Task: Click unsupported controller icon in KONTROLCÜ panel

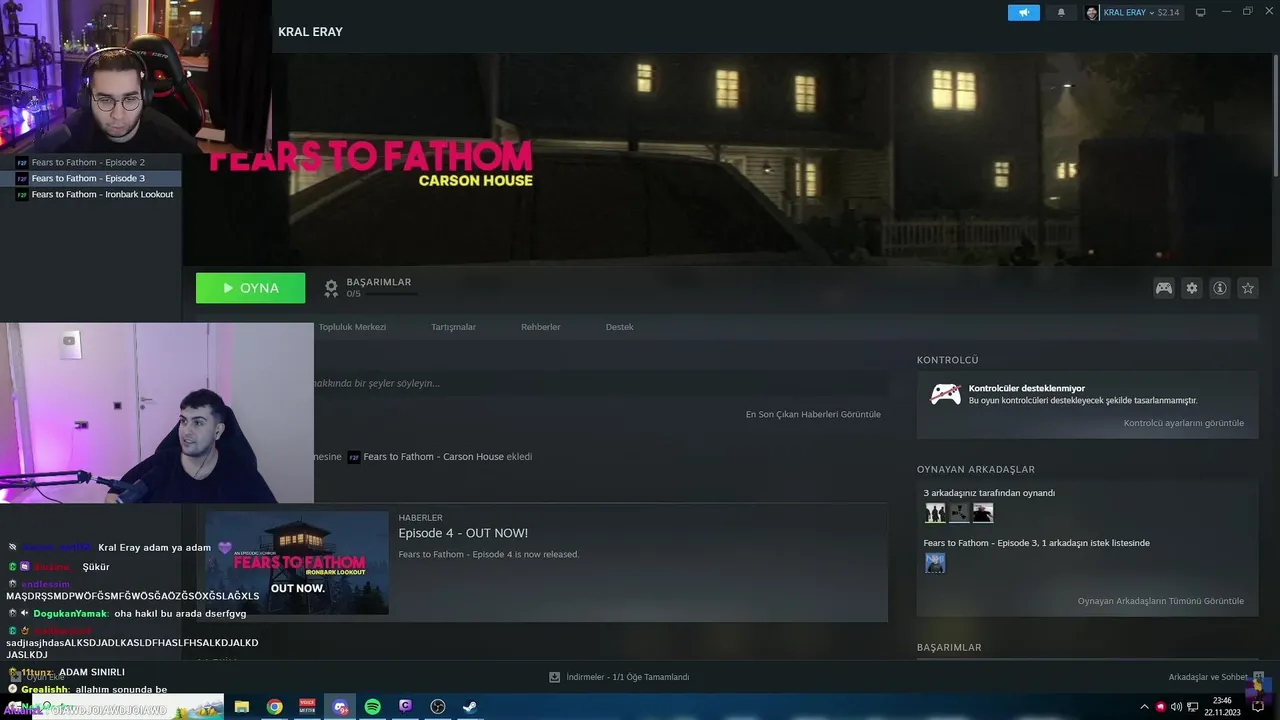Action: pyautogui.click(x=945, y=394)
